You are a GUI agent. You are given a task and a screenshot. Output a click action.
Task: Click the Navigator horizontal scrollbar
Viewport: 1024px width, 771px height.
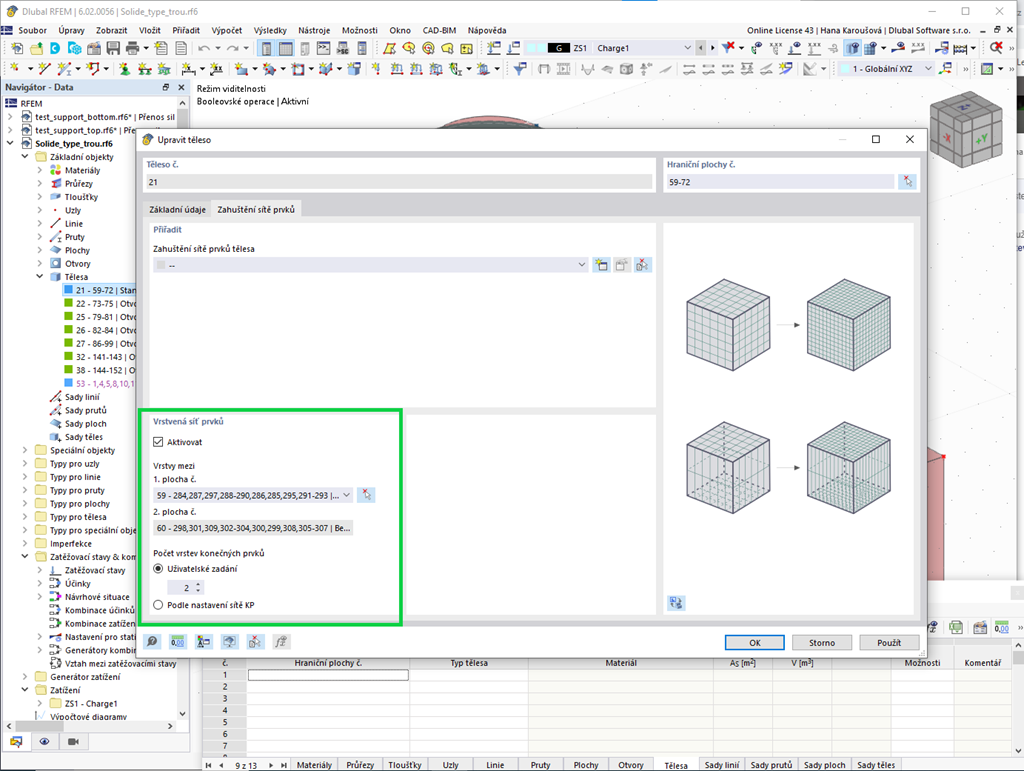point(90,726)
